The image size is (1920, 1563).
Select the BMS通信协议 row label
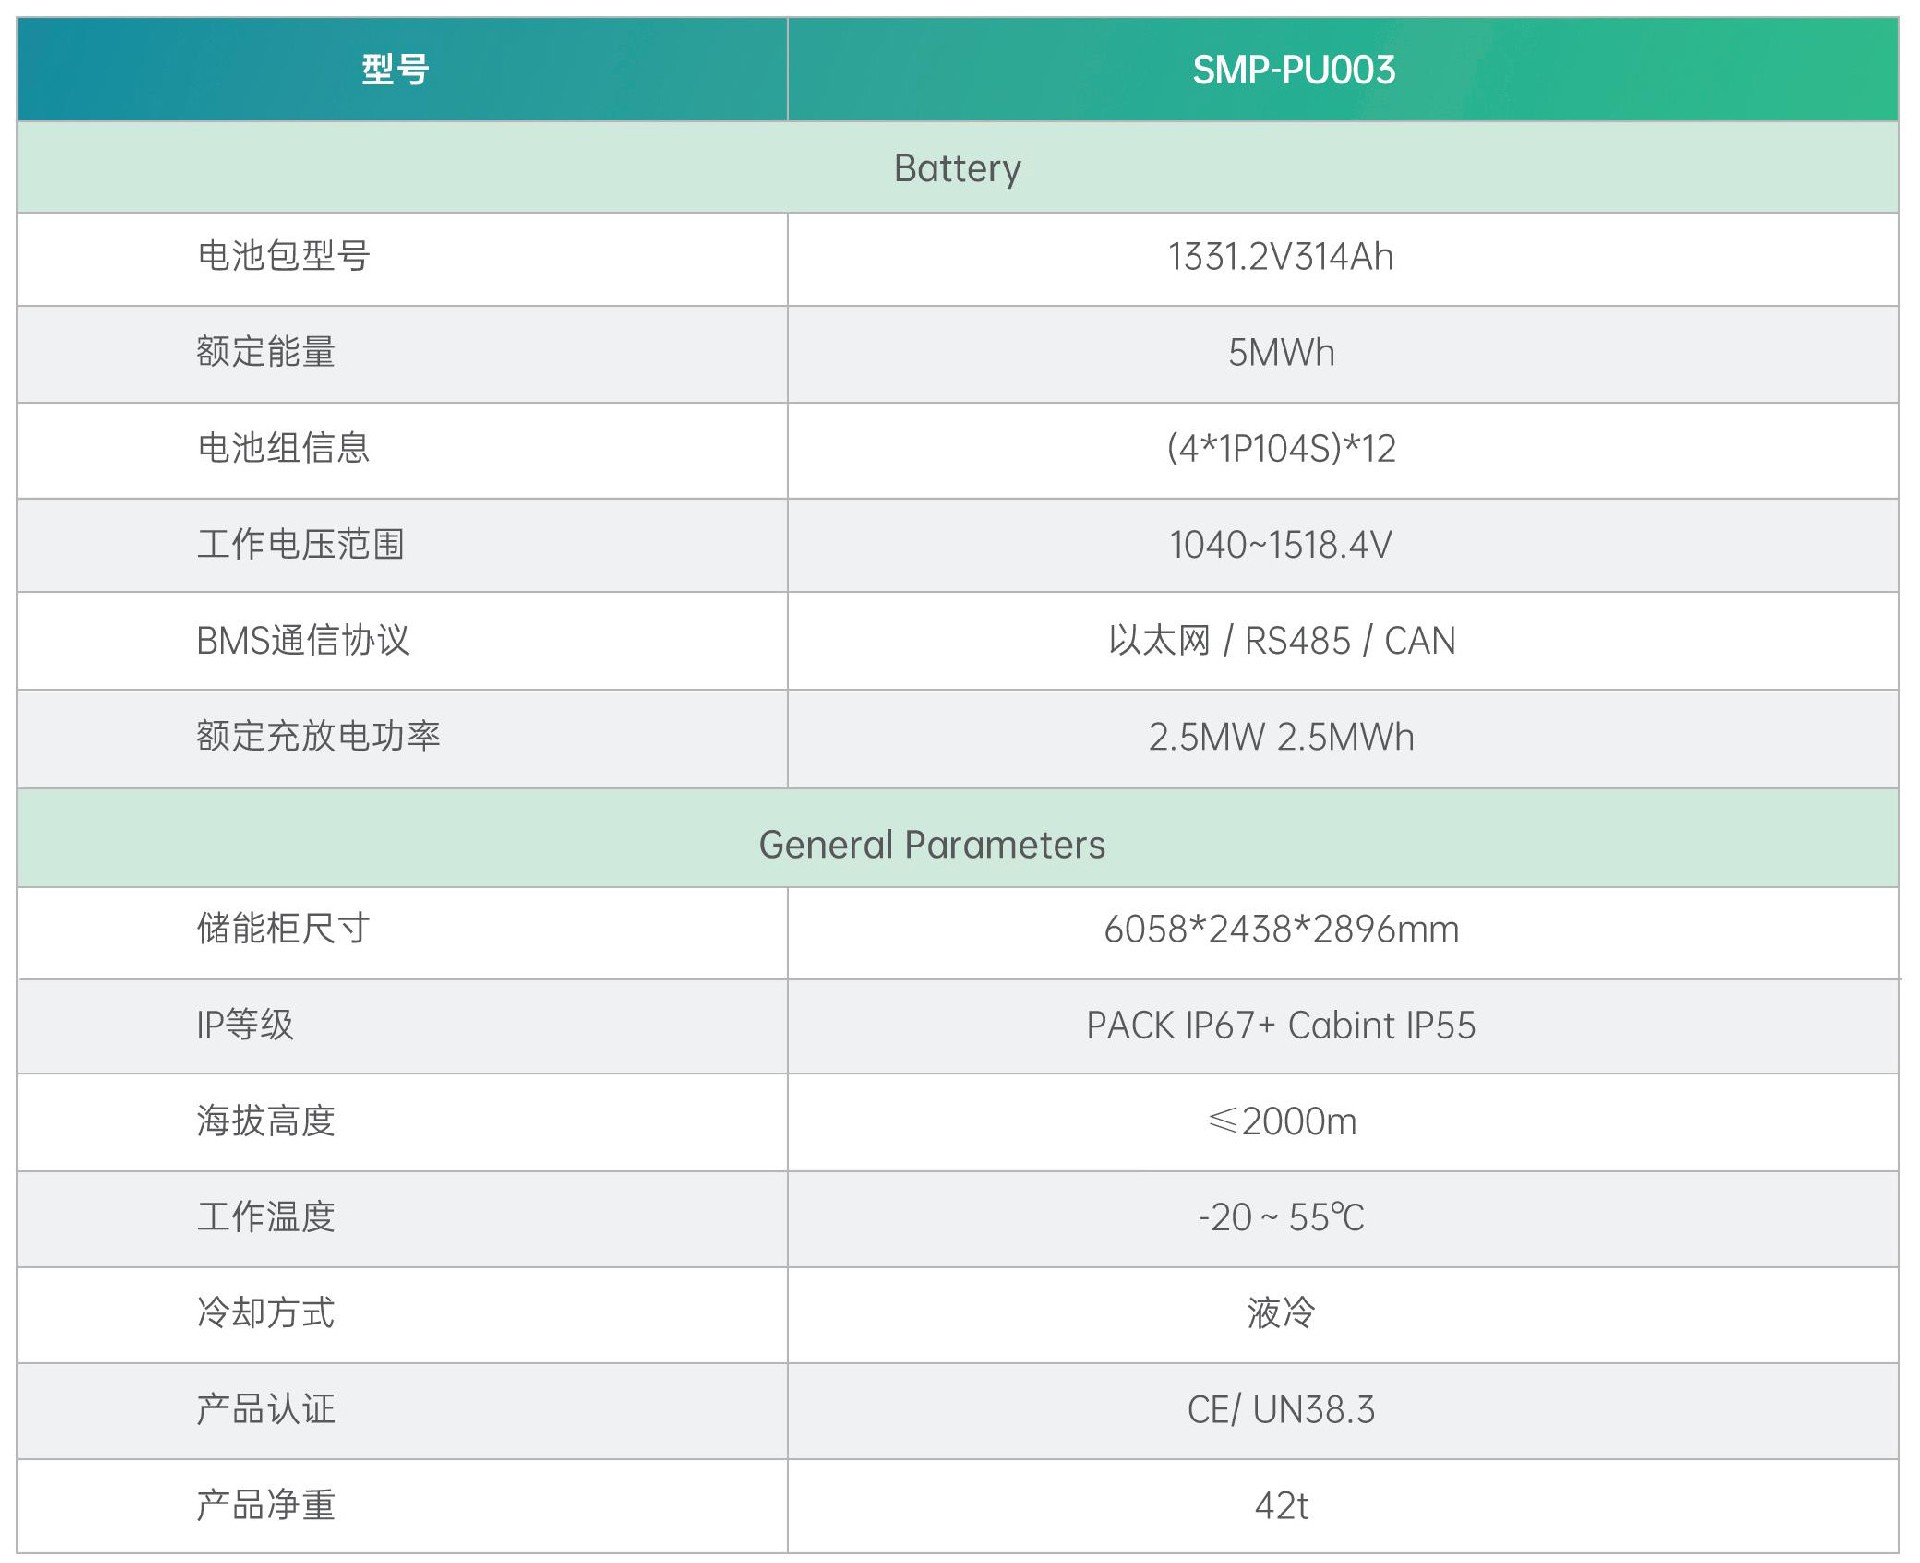[x=303, y=641]
